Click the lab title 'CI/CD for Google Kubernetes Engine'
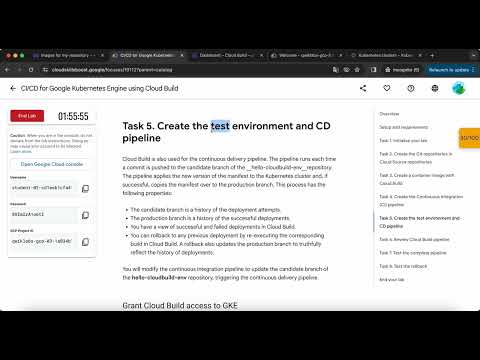The width and height of the screenshot is (480, 360). point(99,88)
